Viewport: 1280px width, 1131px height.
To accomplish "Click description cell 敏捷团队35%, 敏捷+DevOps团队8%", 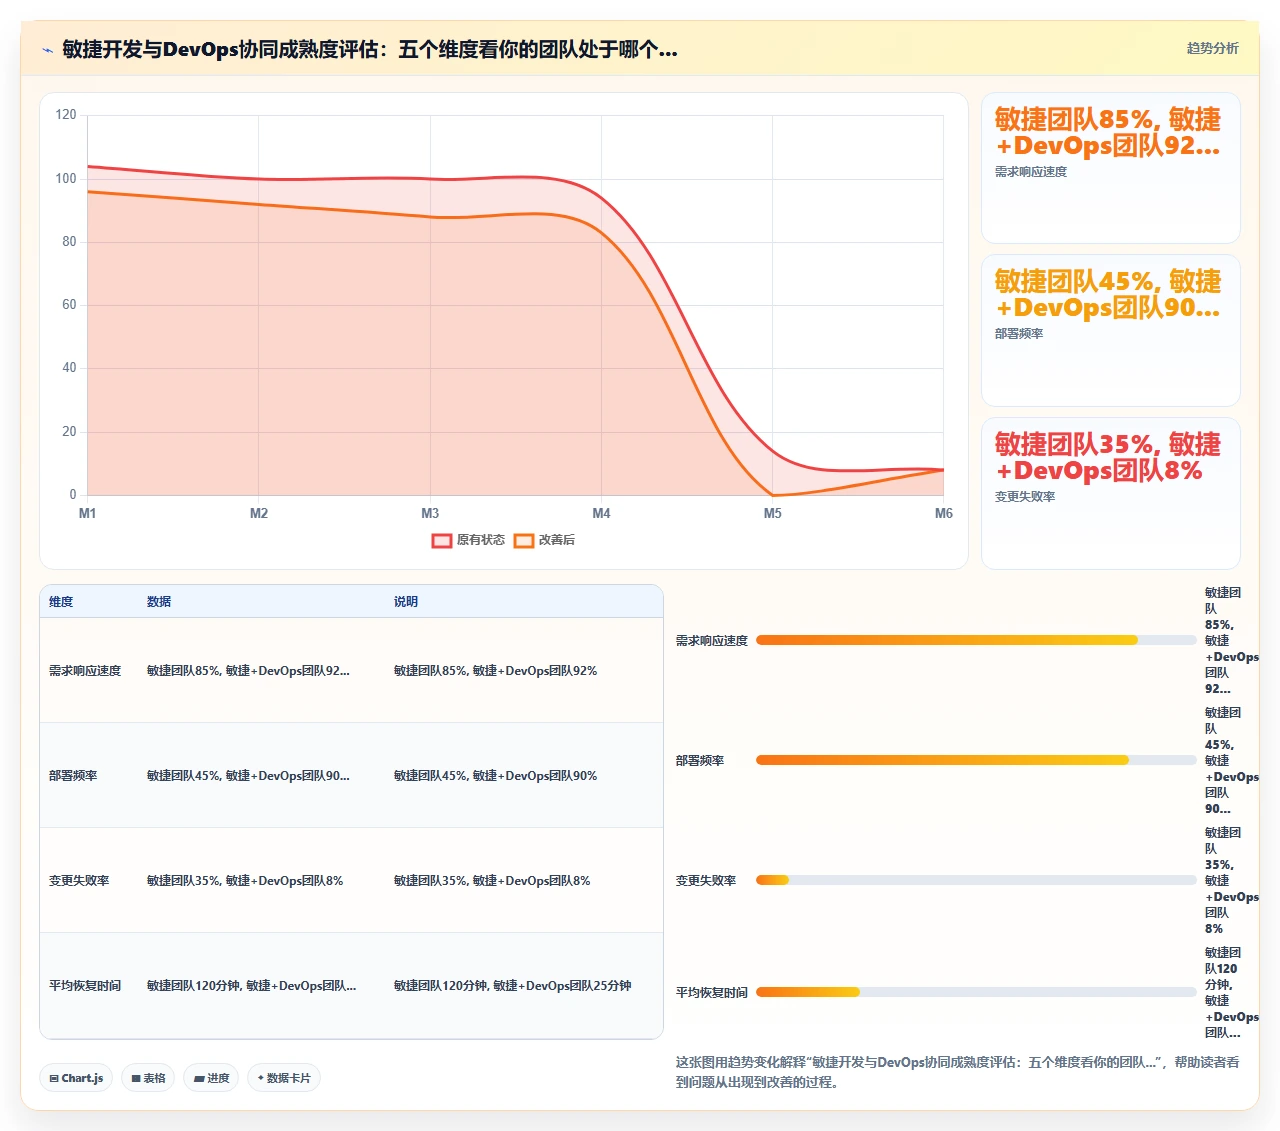I will tap(492, 881).
